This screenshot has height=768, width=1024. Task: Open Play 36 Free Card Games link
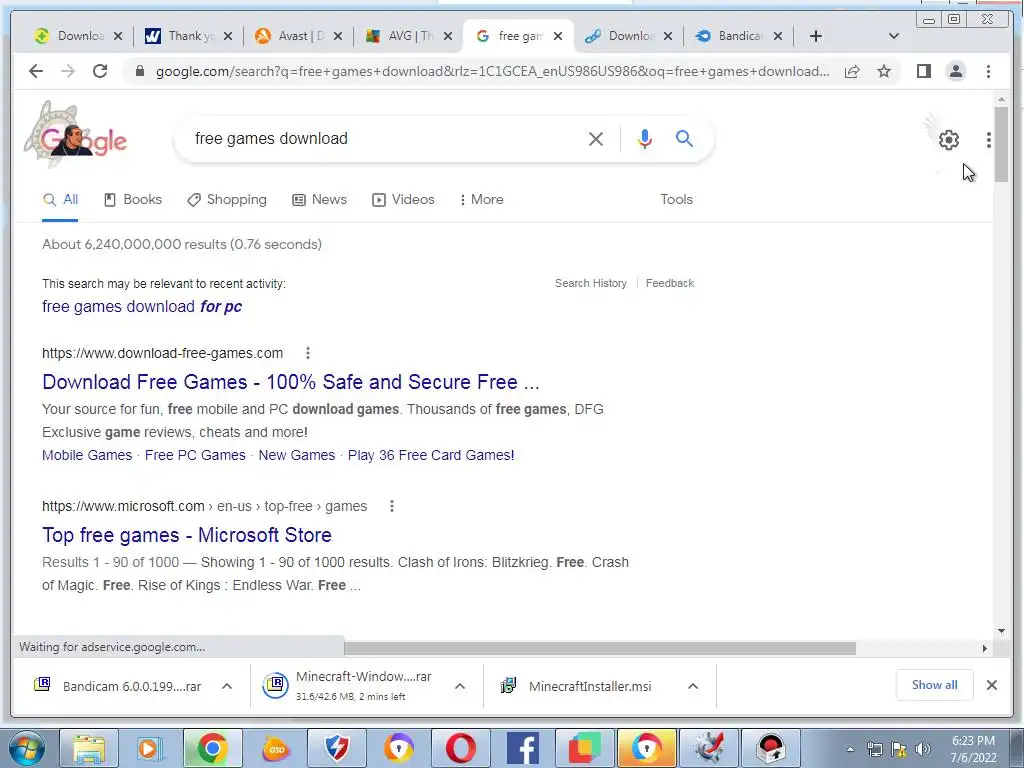pos(431,455)
